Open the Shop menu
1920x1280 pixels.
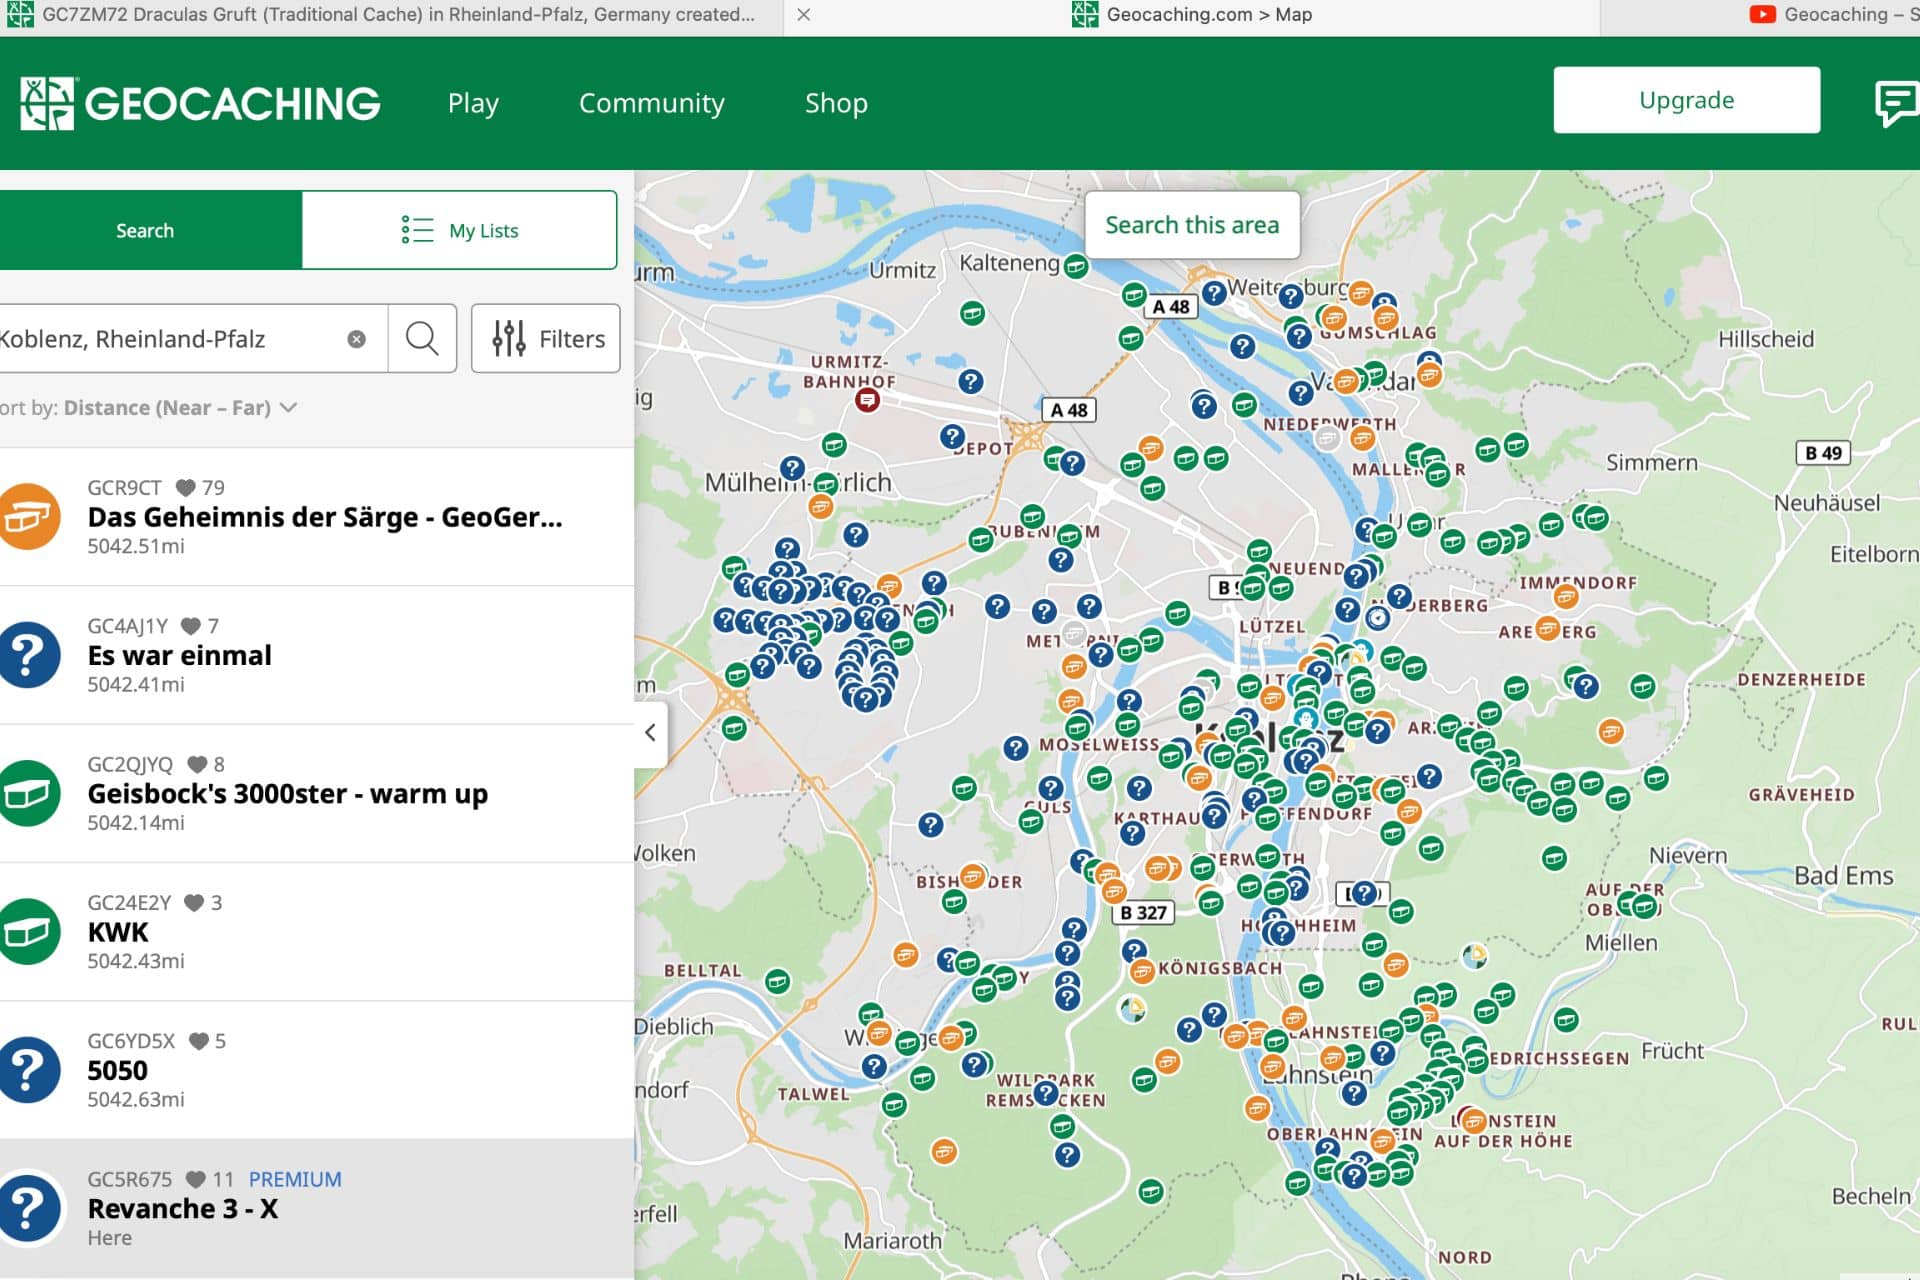click(836, 103)
